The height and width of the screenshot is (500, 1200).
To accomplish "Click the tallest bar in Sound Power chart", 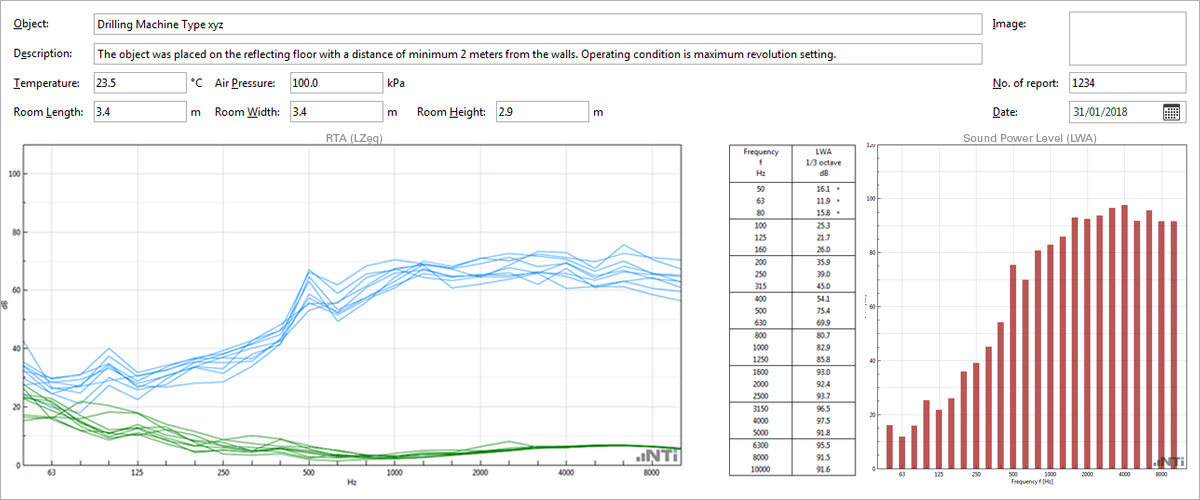I will tap(1124, 338).
